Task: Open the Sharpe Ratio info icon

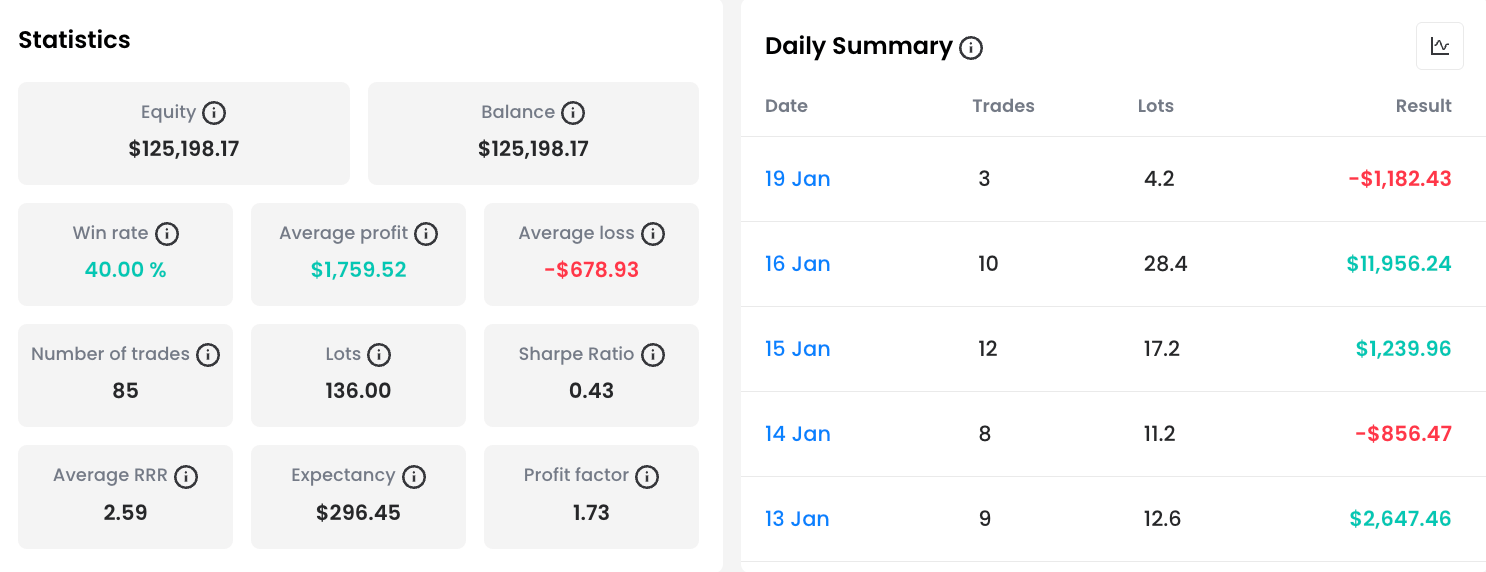Action: (x=653, y=355)
